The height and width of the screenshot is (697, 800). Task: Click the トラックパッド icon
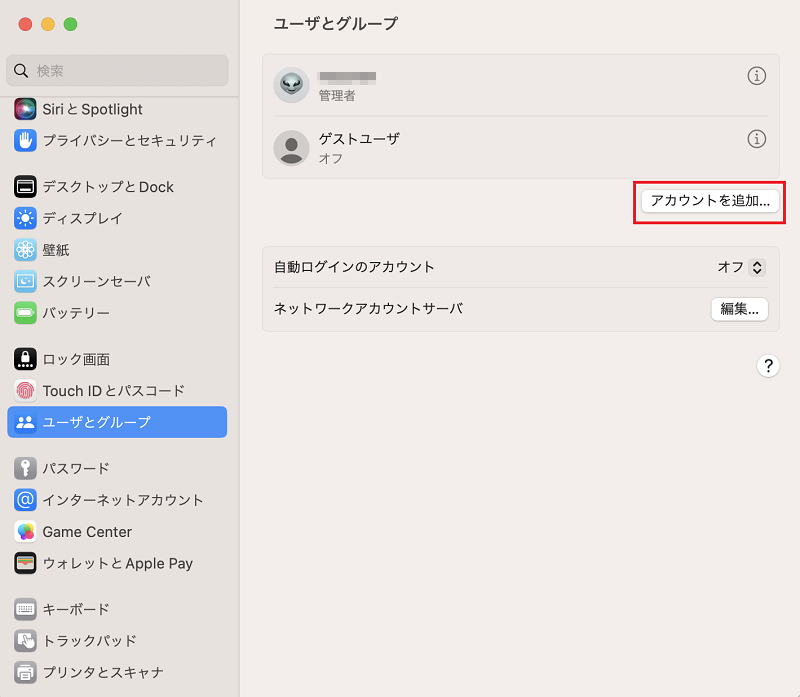(x=25, y=641)
